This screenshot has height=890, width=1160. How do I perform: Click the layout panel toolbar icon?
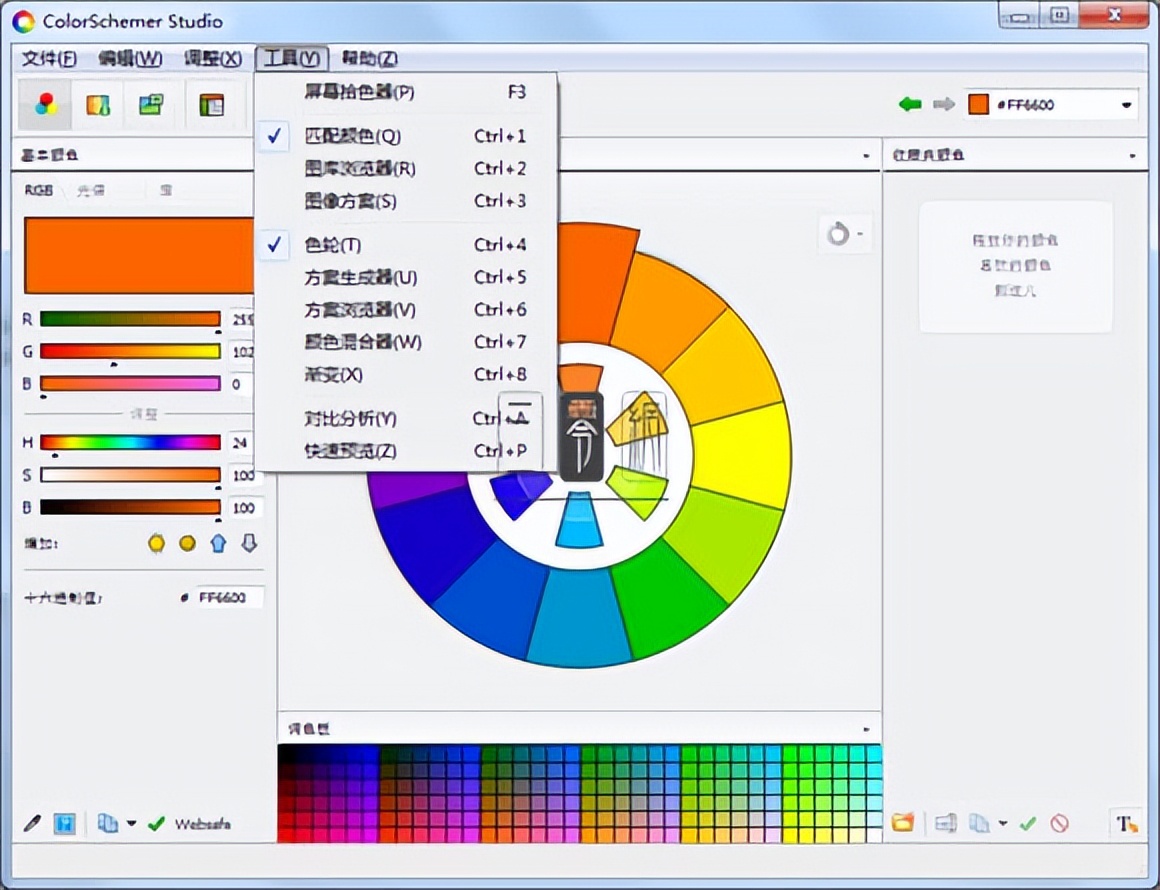(213, 104)
